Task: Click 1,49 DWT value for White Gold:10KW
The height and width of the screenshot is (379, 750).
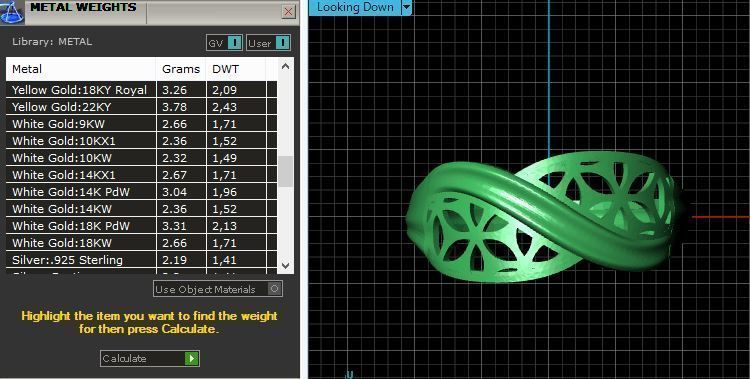Action: 225,158
